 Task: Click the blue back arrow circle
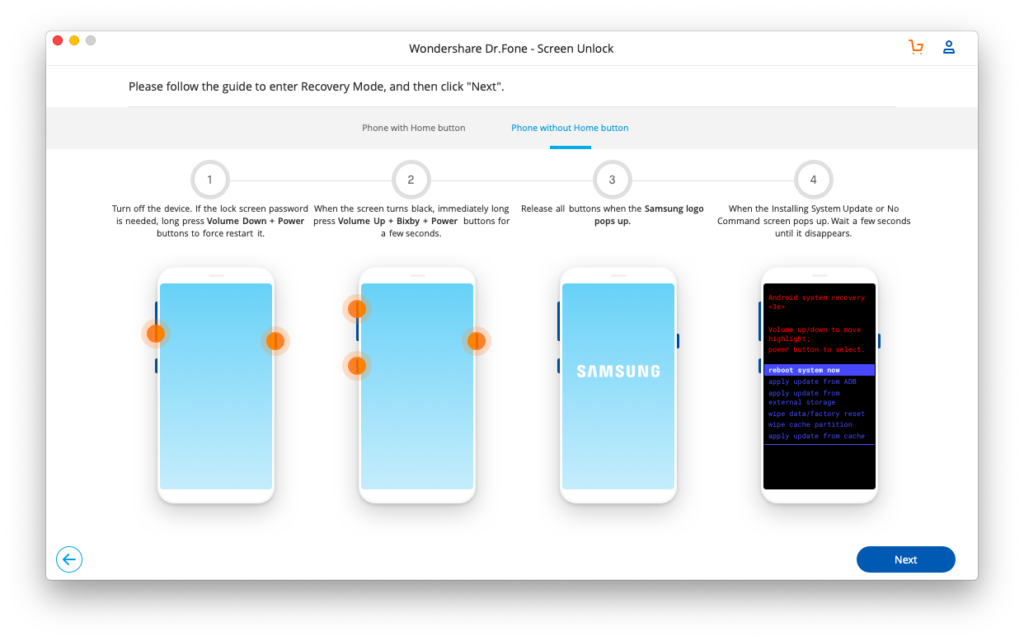tap(69, 559)
